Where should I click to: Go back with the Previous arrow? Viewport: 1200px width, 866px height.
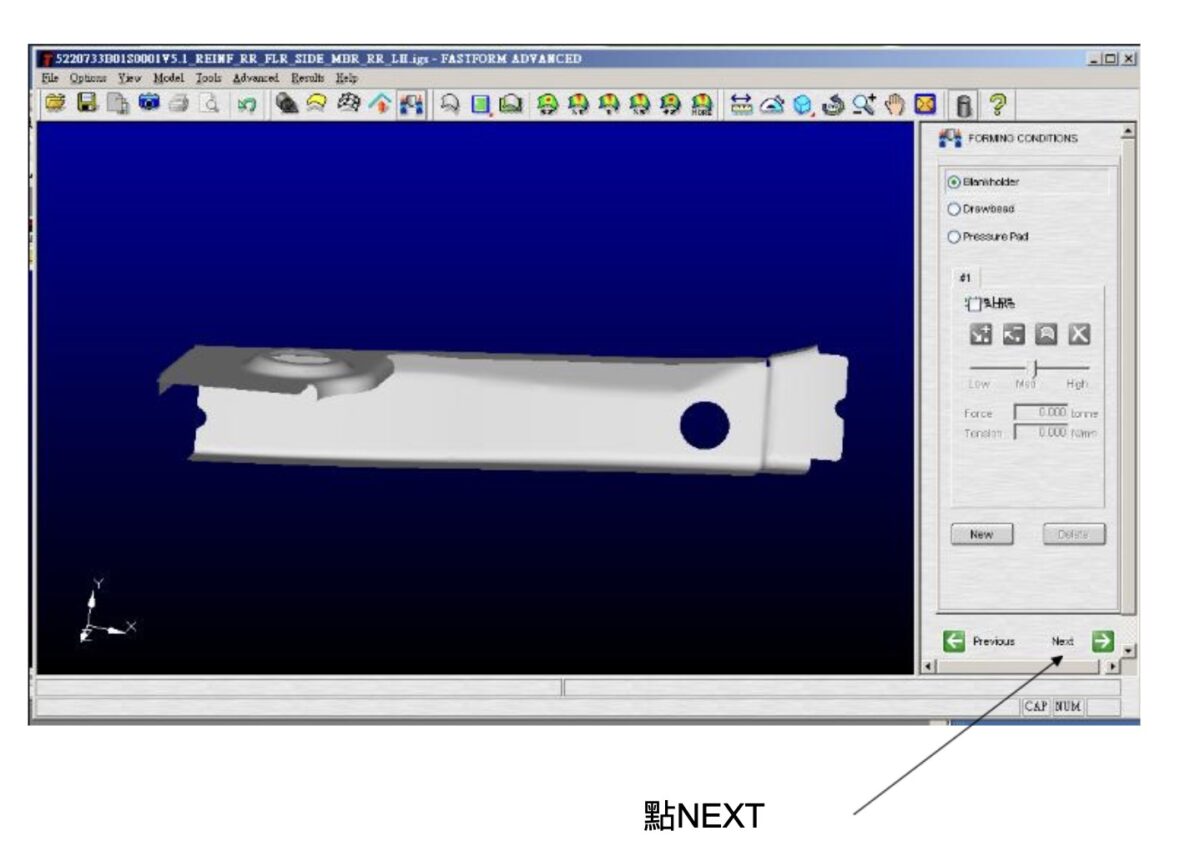pyautogui.click(x=955, y=641)
